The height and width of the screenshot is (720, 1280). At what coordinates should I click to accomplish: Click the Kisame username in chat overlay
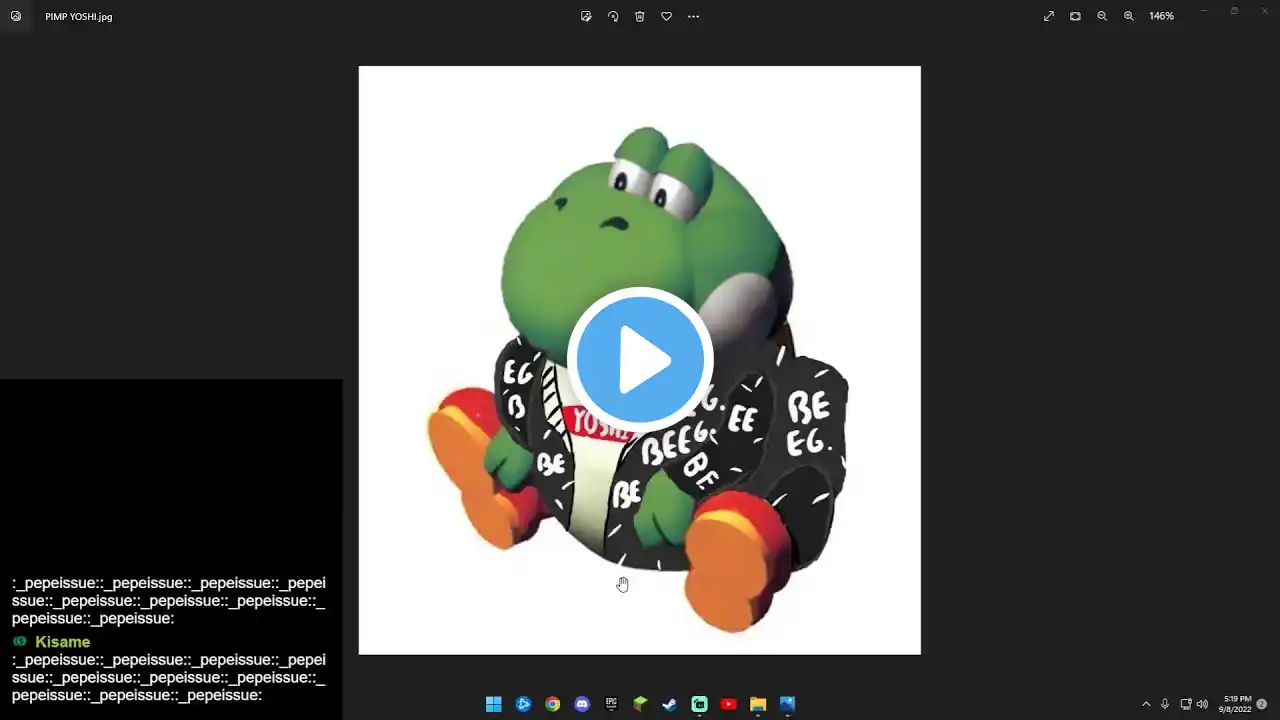click(62, 642)
